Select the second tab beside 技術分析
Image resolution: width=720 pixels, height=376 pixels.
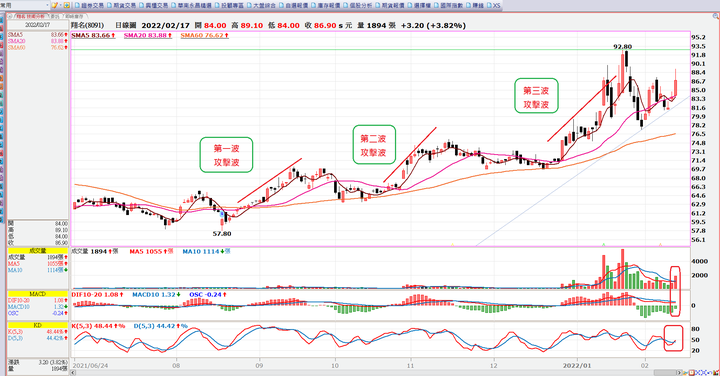[x=55, y=16]
